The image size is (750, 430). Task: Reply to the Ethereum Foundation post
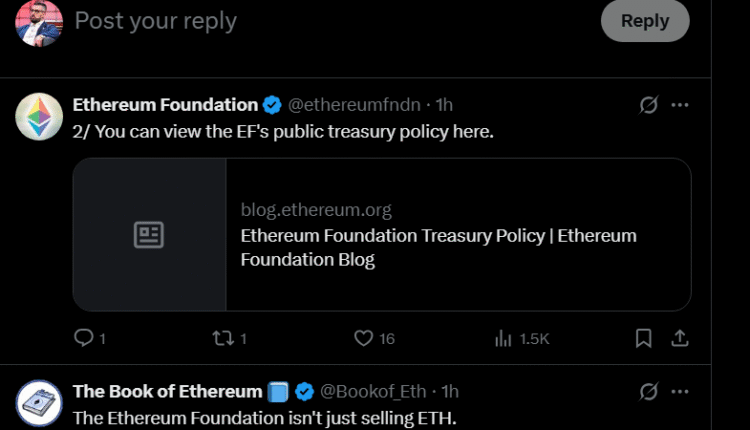[x=84, y=339]
